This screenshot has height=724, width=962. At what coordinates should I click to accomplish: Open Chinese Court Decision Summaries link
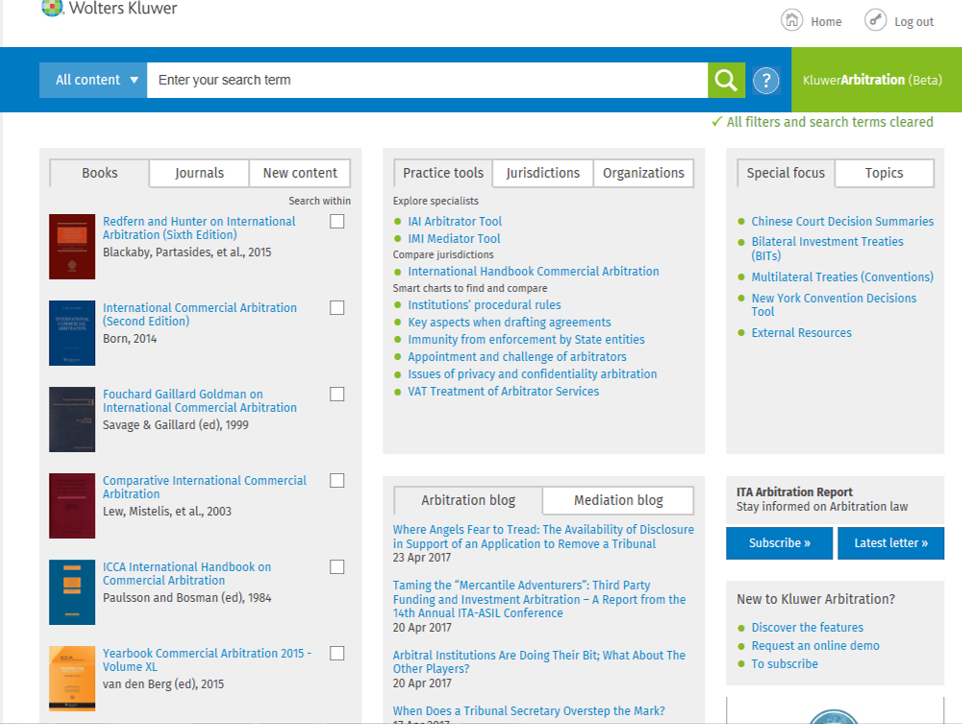coord(842,221)
